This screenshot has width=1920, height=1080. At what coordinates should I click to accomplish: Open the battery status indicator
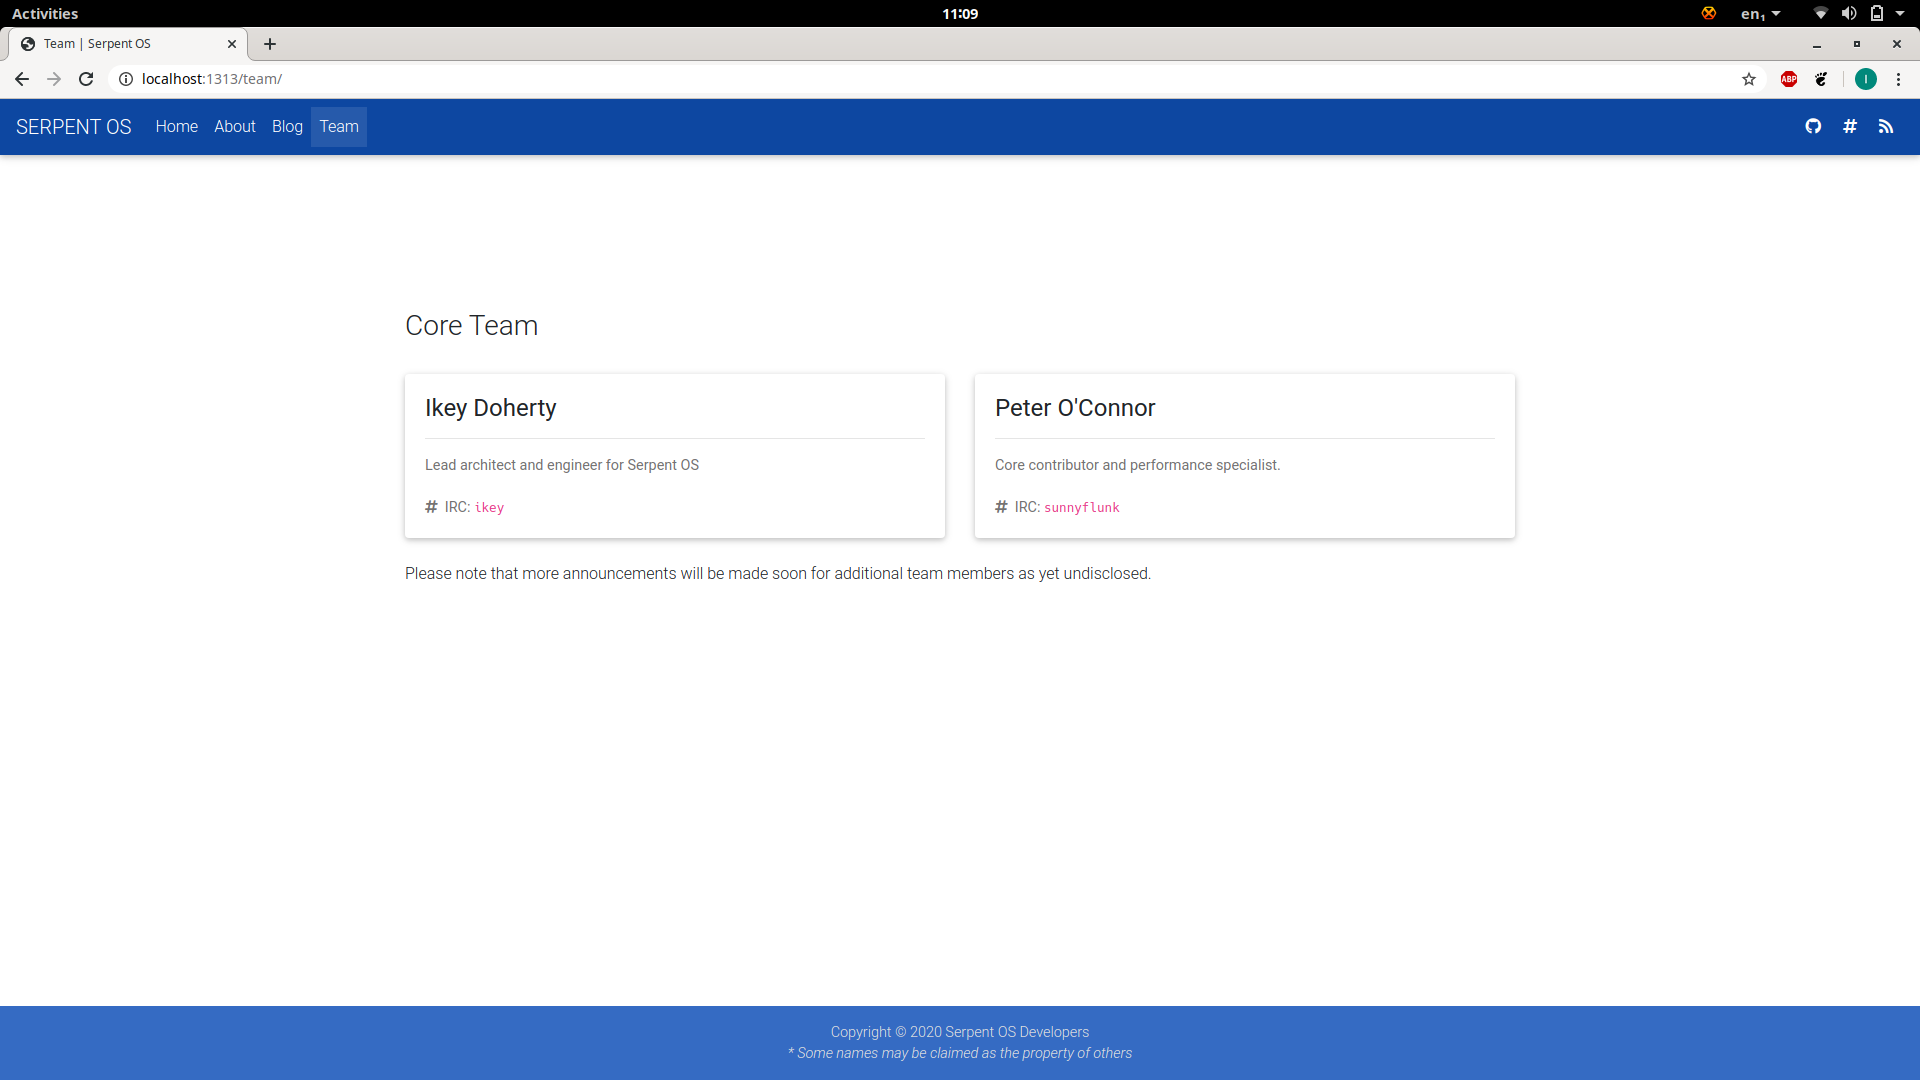[x=1877, y=13]
